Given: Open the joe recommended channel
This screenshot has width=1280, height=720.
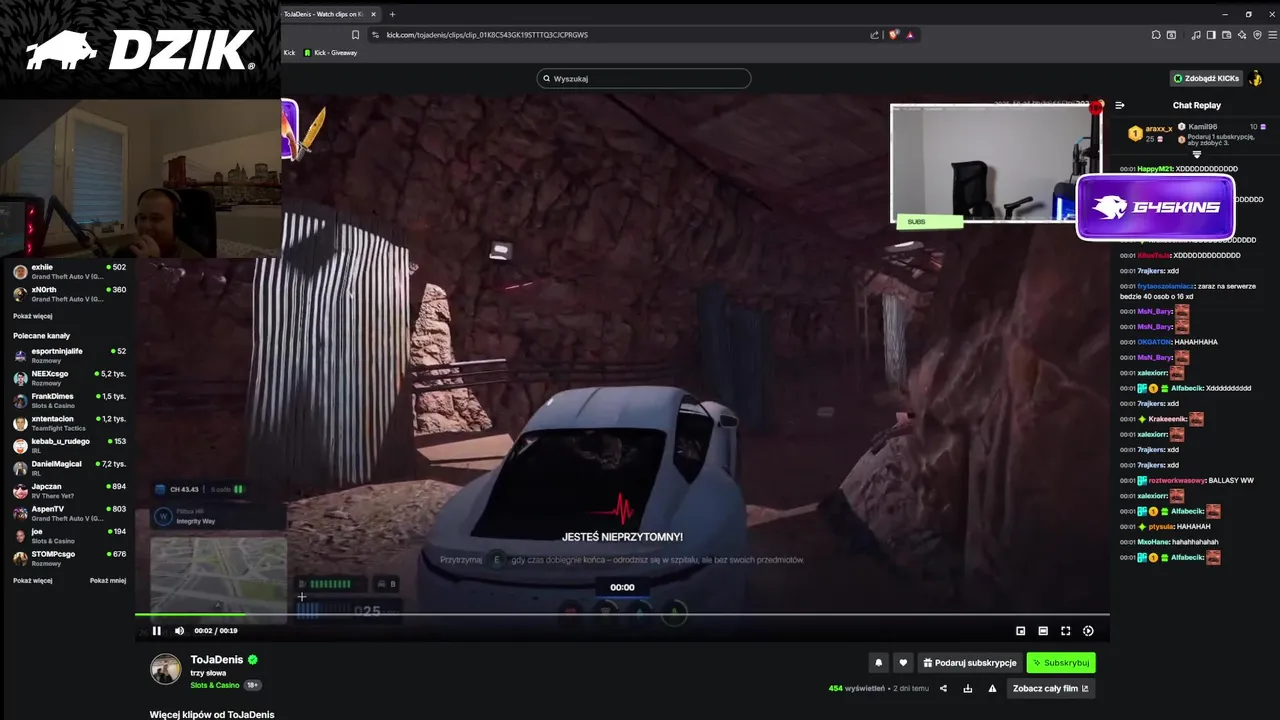Looking at the screenshot, I should 70,535.
